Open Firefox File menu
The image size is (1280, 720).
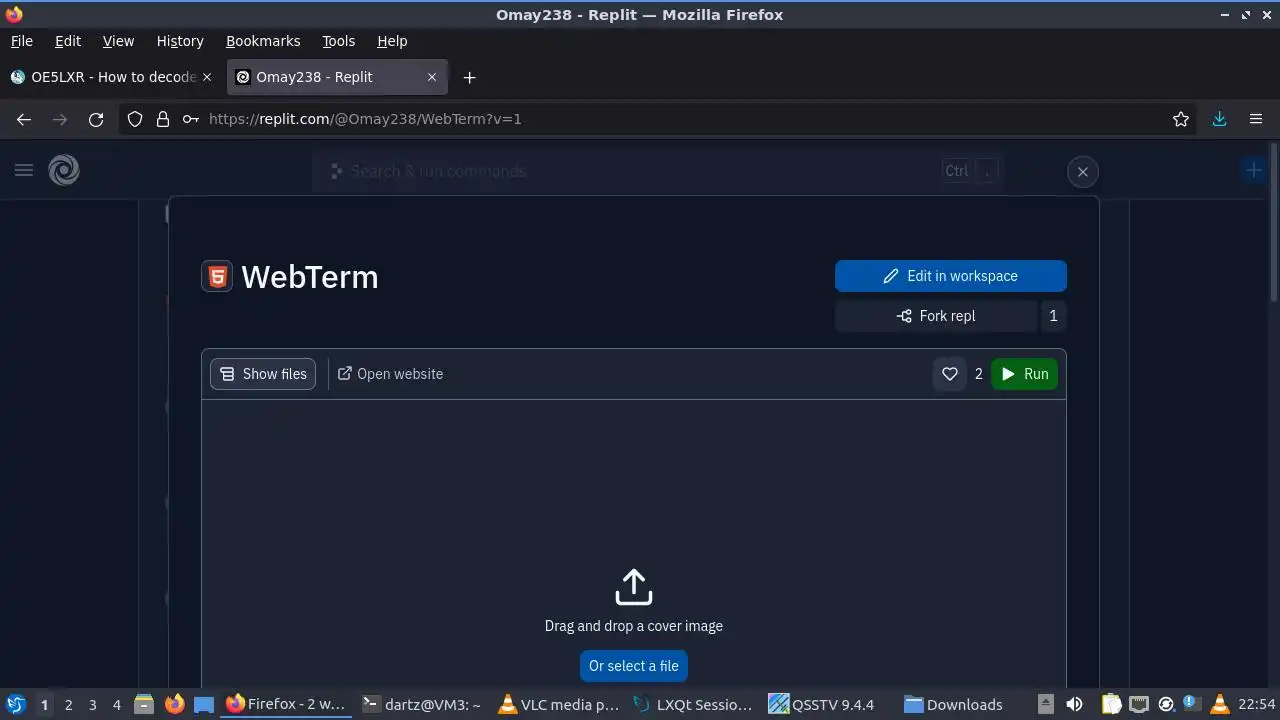point(21,41)
